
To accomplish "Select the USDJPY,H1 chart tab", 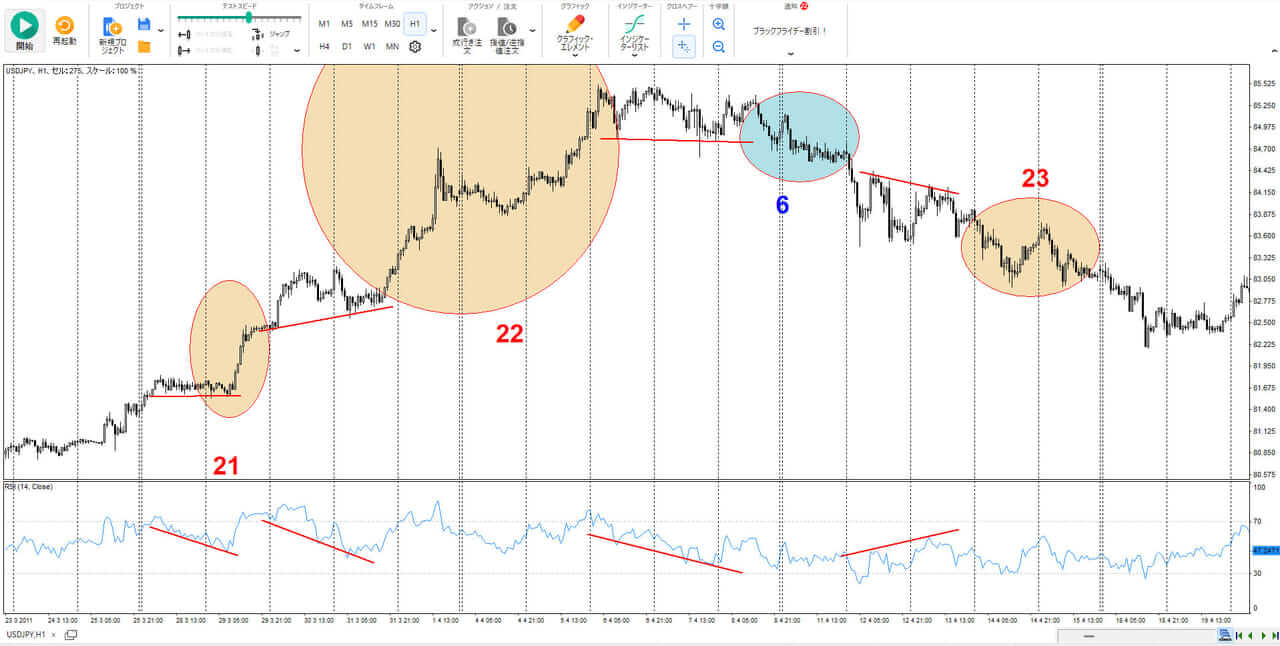I will (27, 635).
